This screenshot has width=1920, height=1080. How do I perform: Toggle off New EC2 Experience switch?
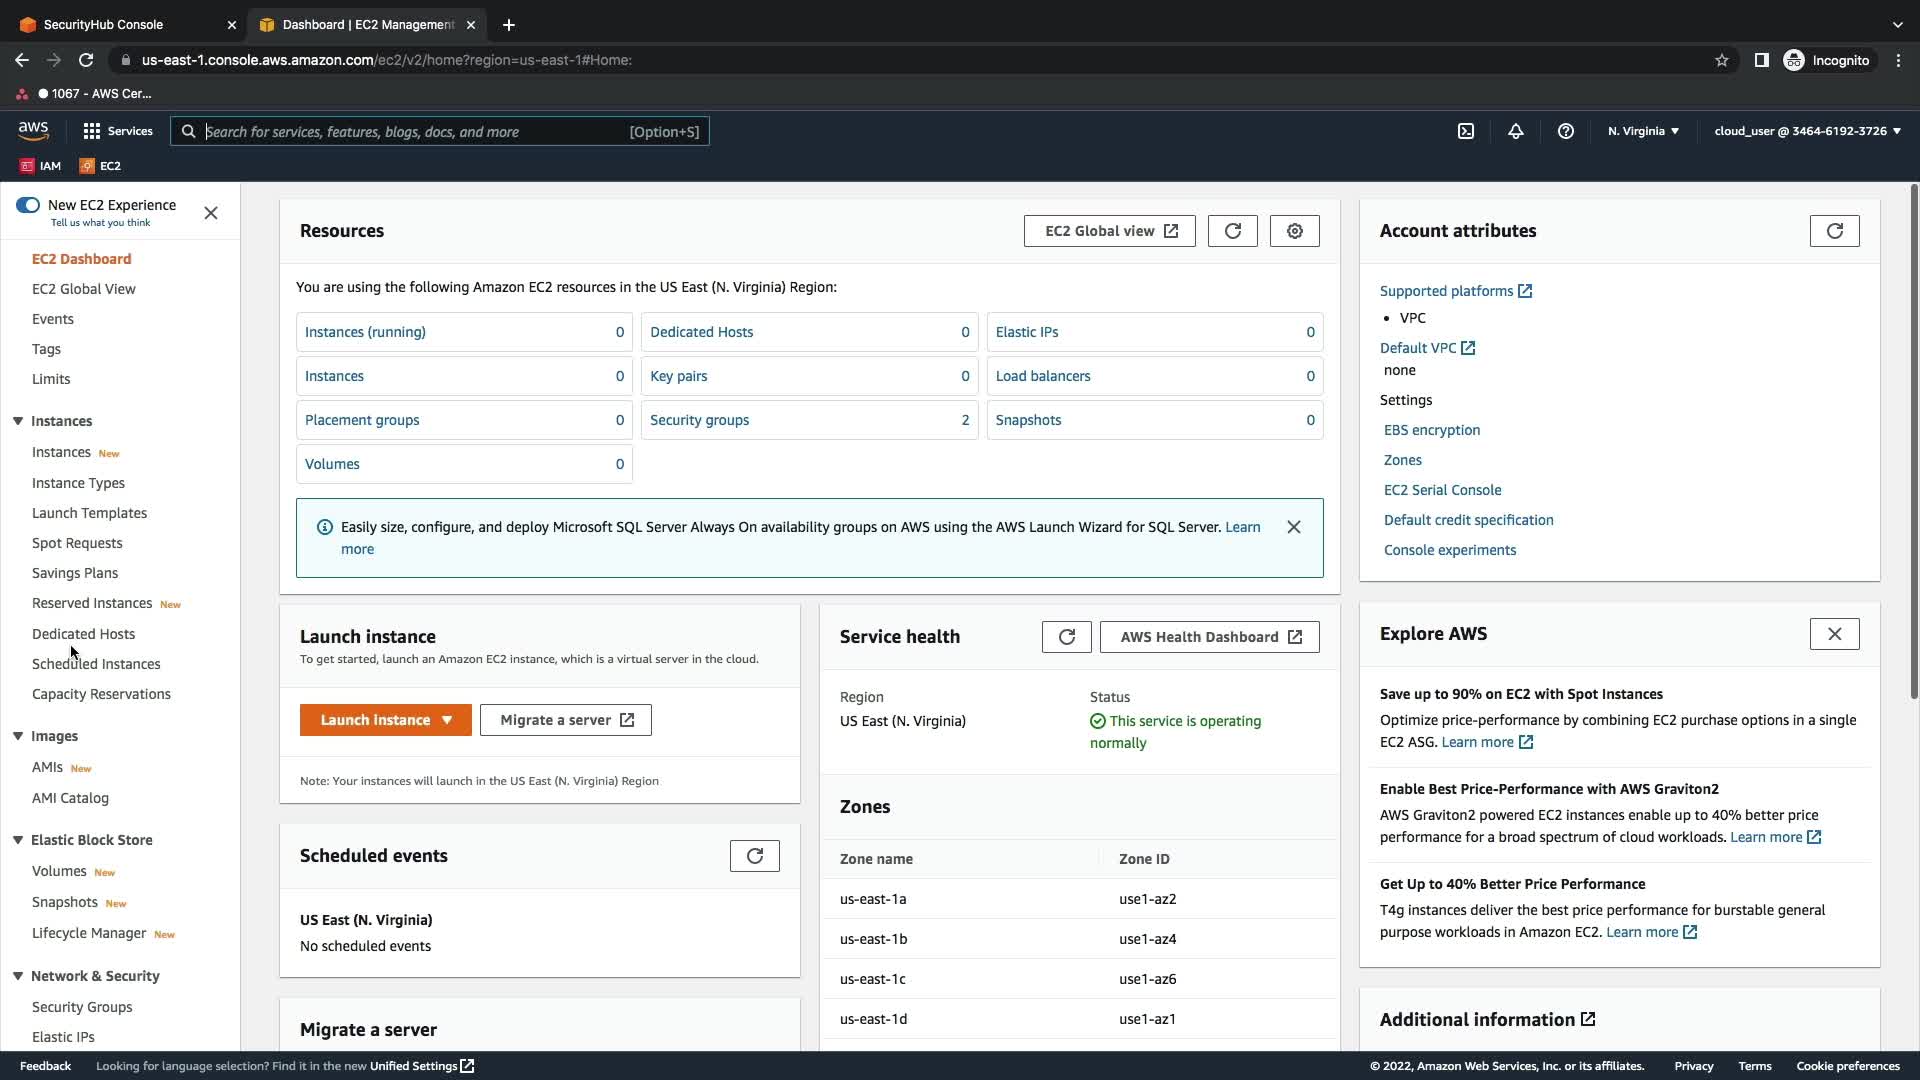tap(28, 205)
